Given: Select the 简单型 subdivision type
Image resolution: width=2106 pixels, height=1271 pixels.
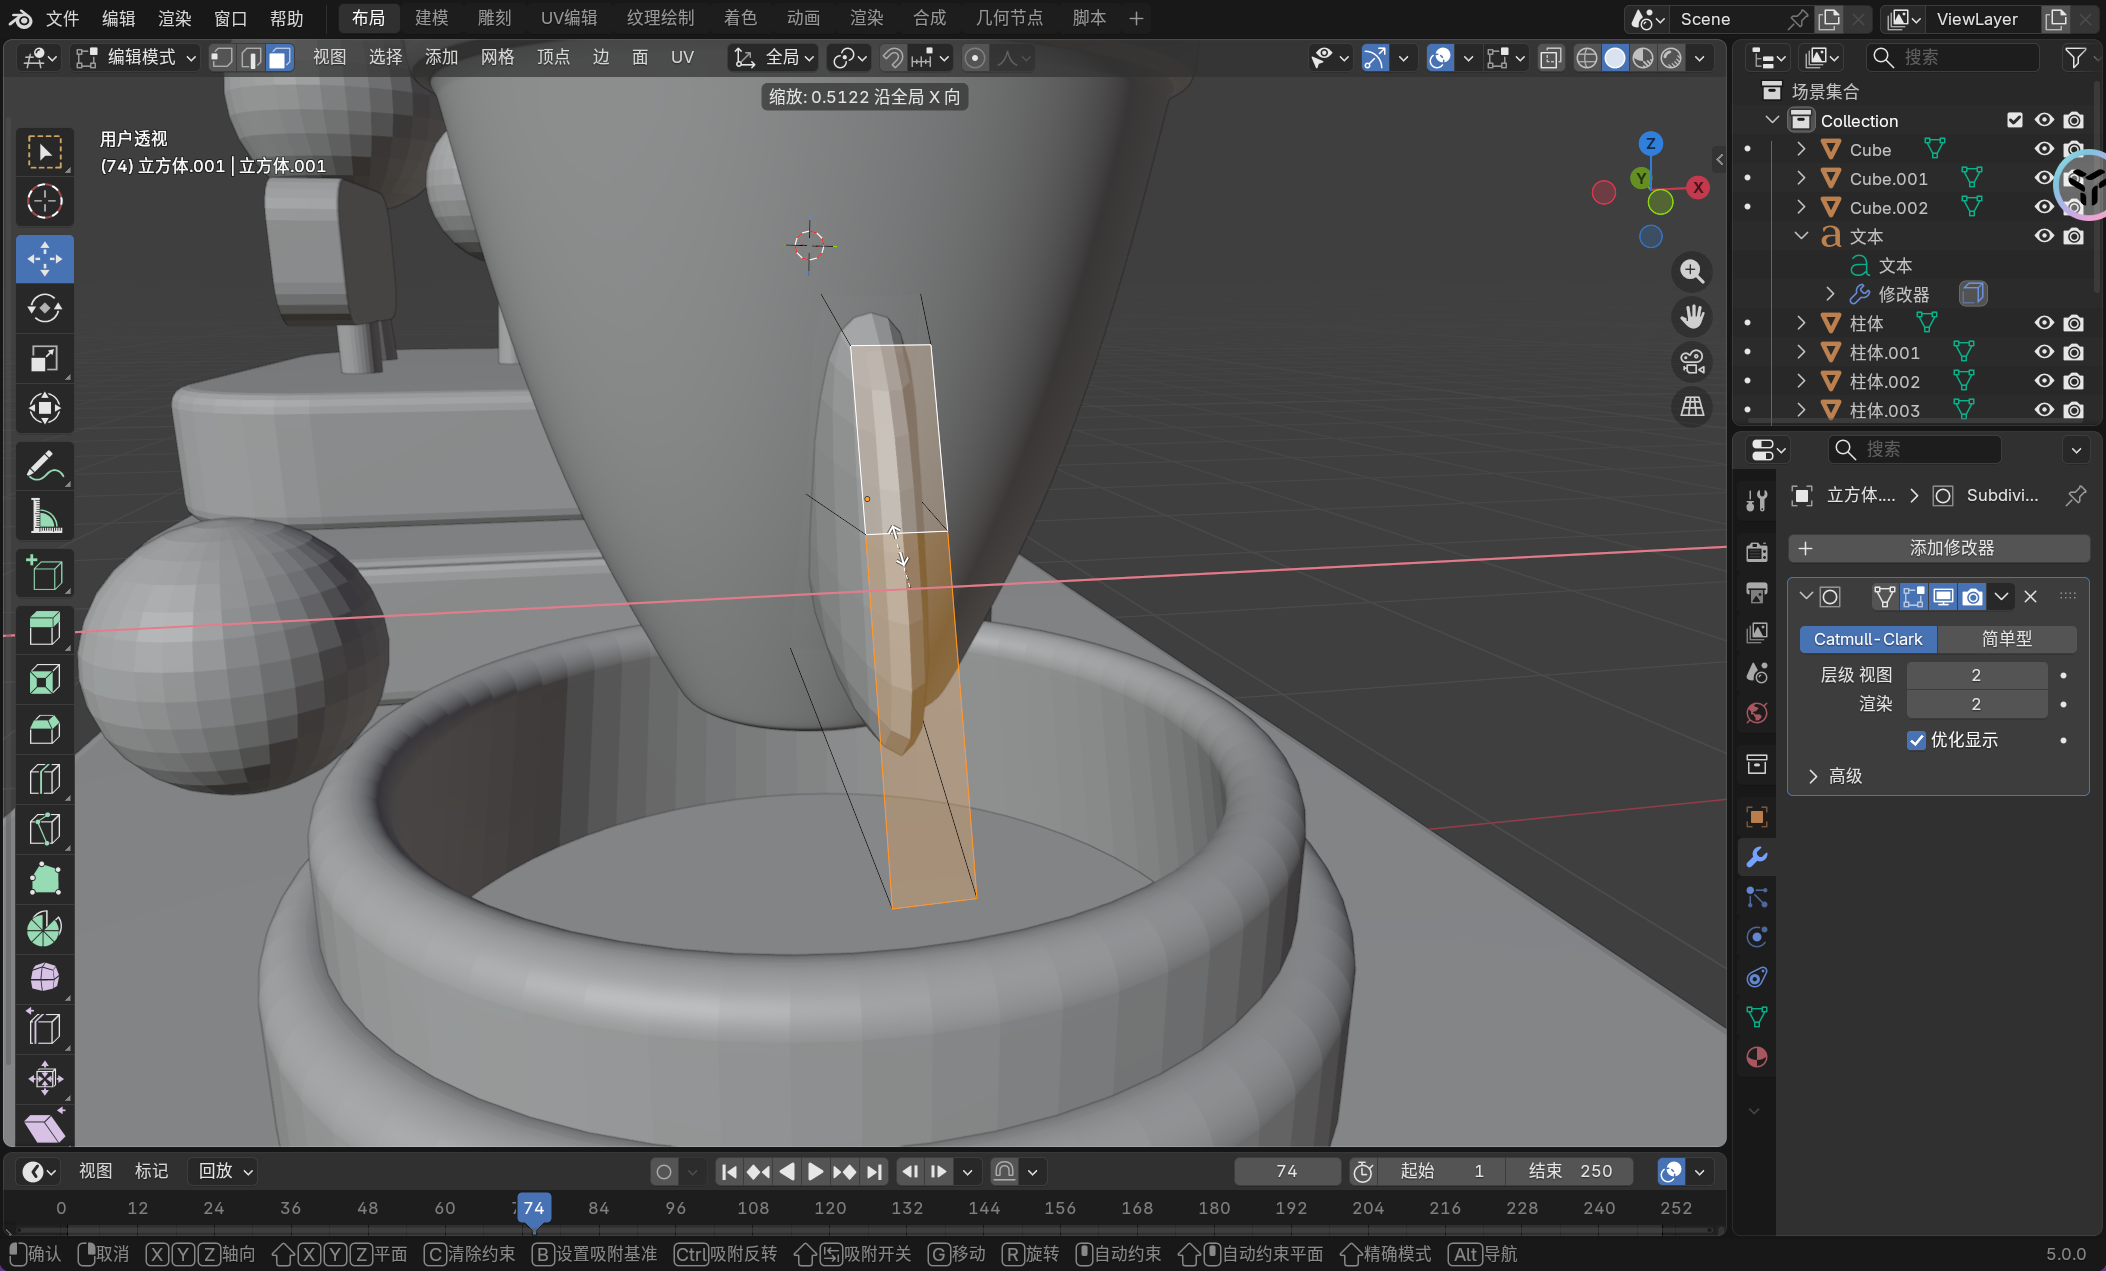Looking at the screenshot, I should tap(2006, 639).
